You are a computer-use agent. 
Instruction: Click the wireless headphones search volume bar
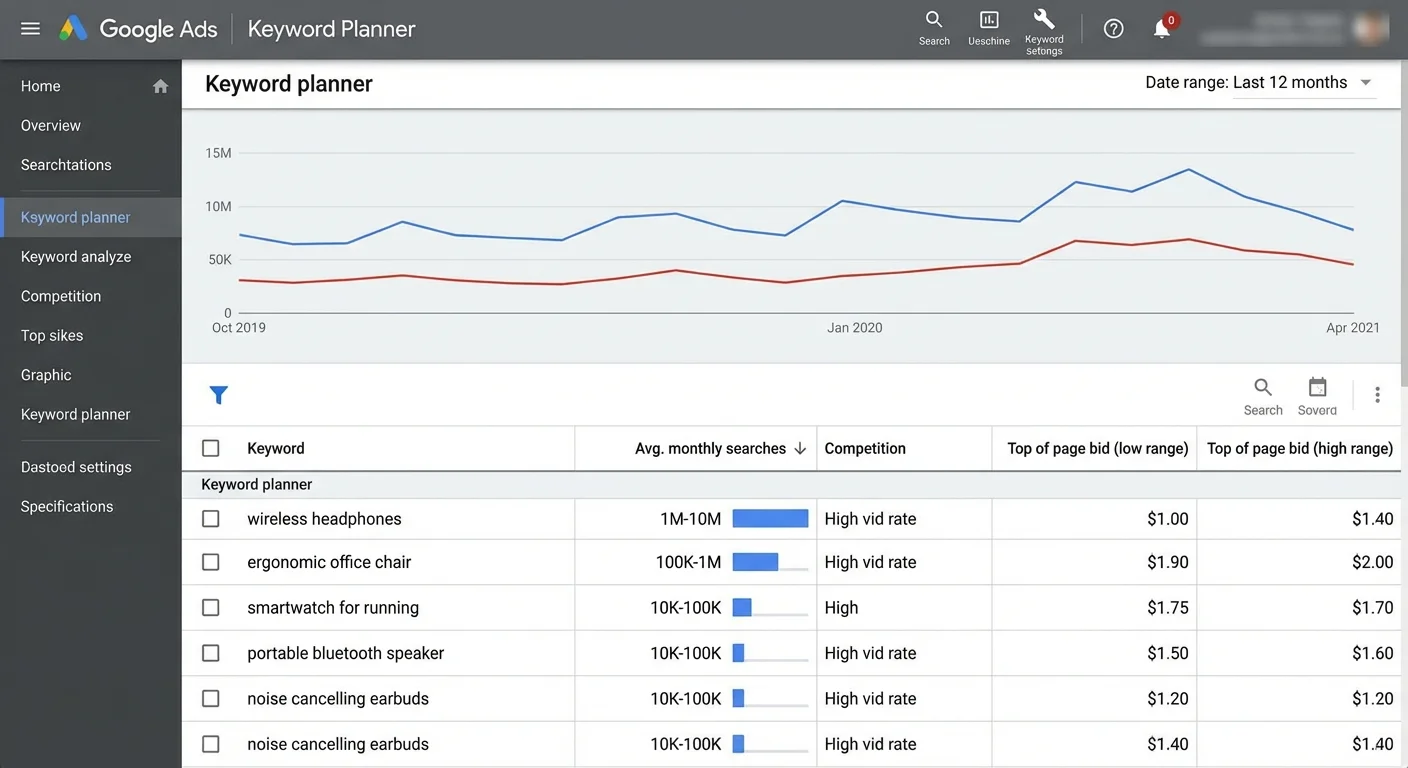(770, 519)
